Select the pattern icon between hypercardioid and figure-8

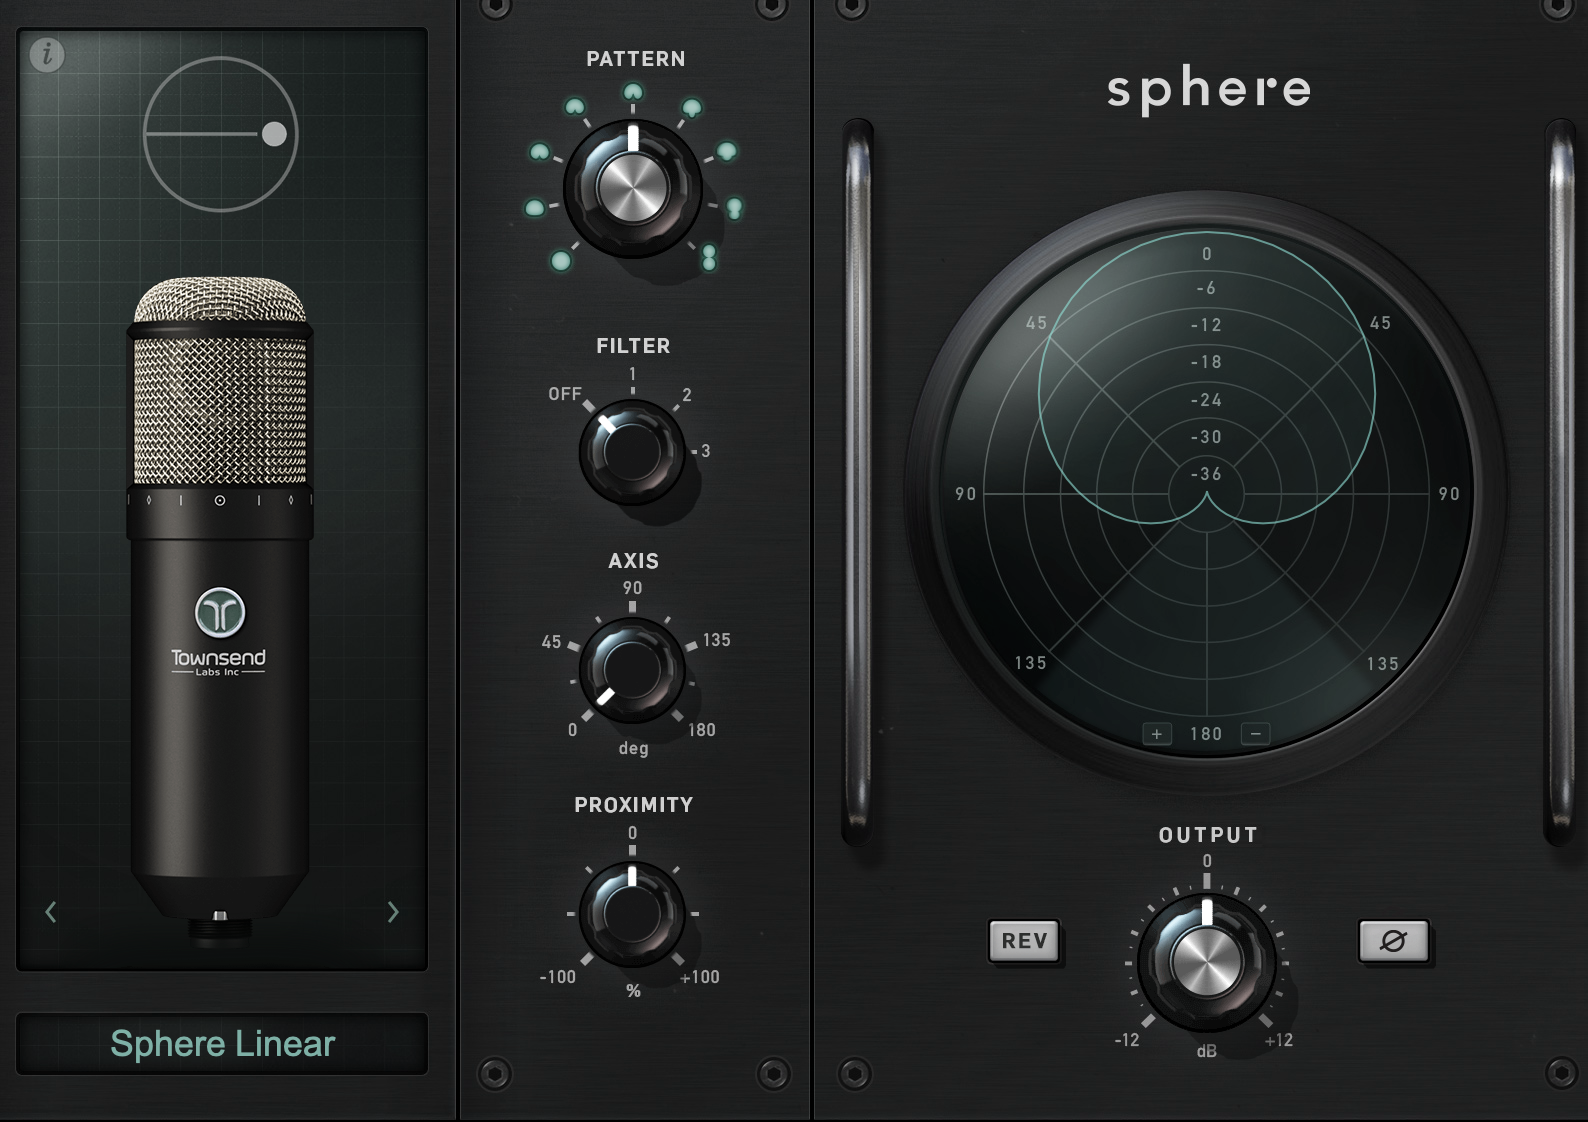734,208
